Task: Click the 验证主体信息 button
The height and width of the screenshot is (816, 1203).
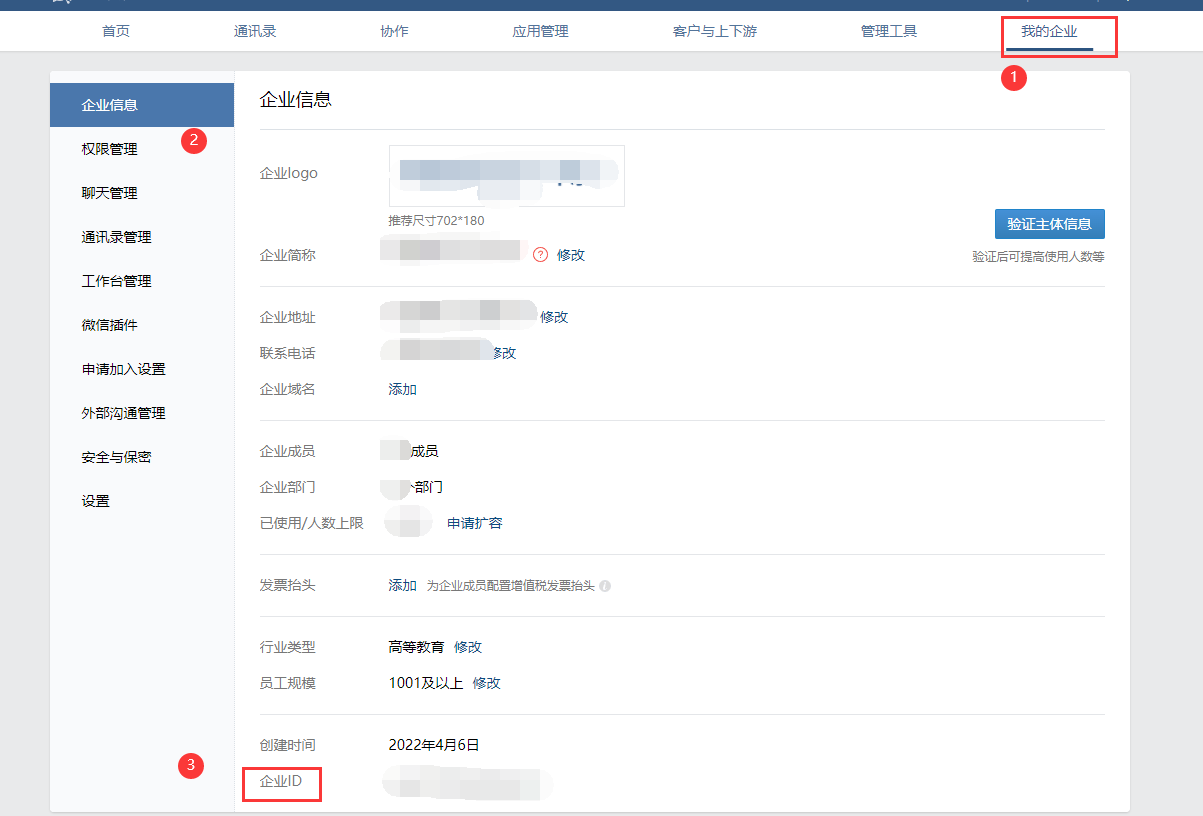Action: coord(1050,224)
